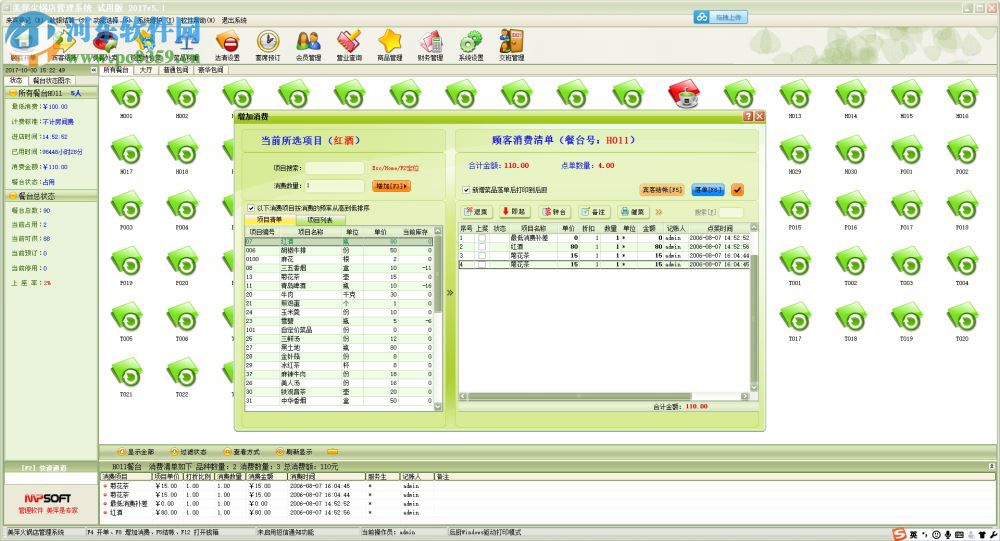Select table H013 icon
1000x541 pixels.
click(795, 96)
